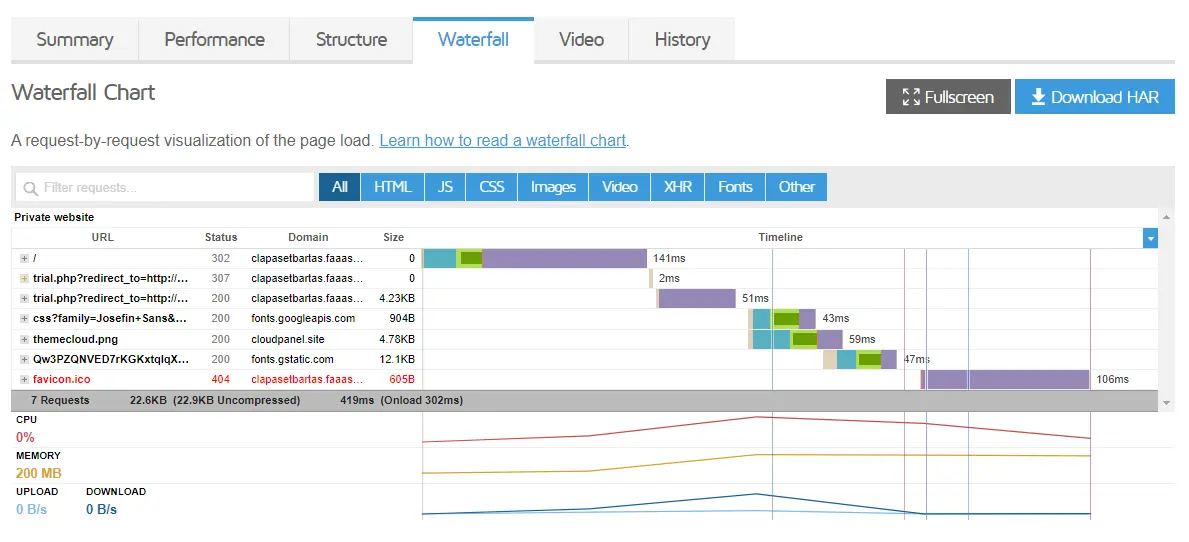
Task: Open the timeline column dropdown arrow
Action: pyautogui.click(x=1150, y=238)
